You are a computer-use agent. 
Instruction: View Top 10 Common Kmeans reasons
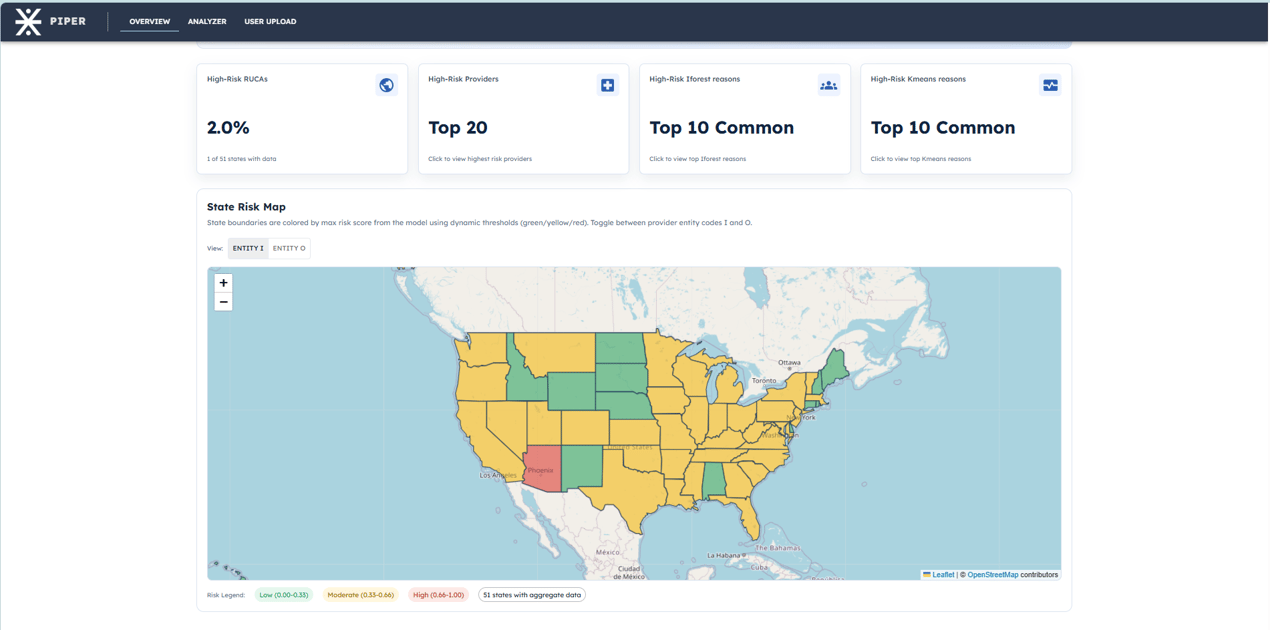click(942, 128)
